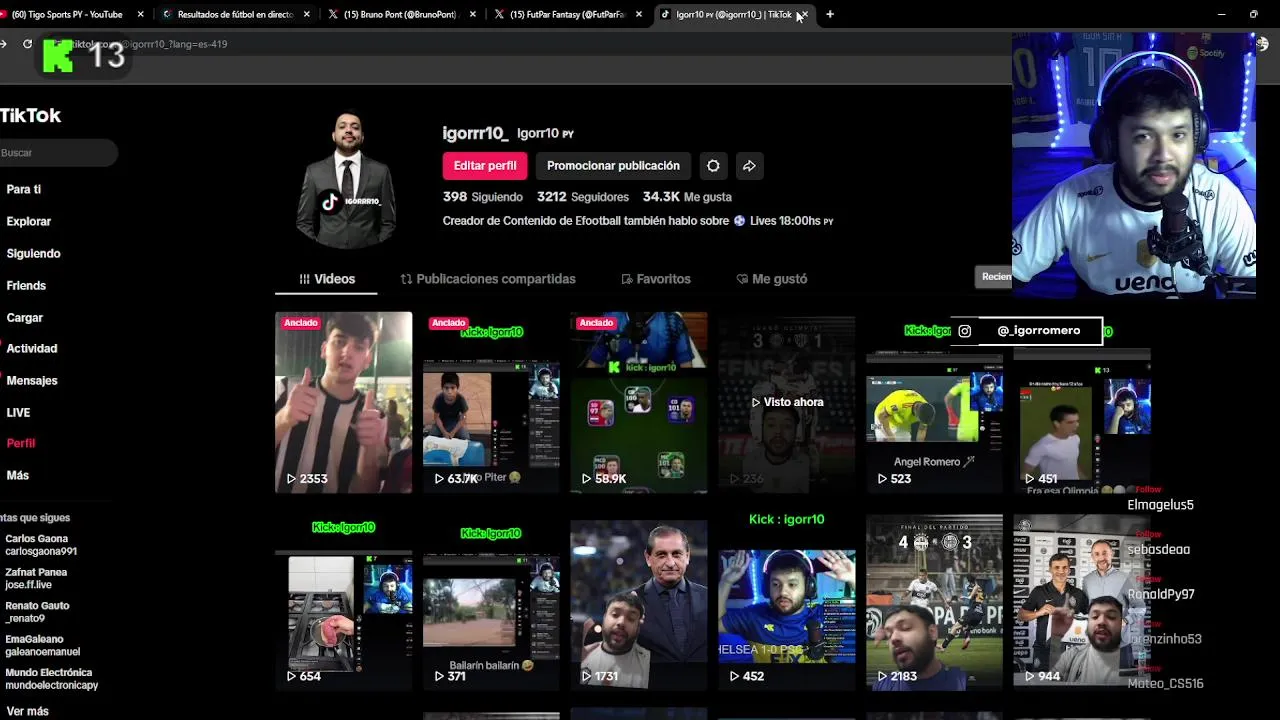
Task: Open 4-3 final video with 2183 views
Action: tap(934, 602)
